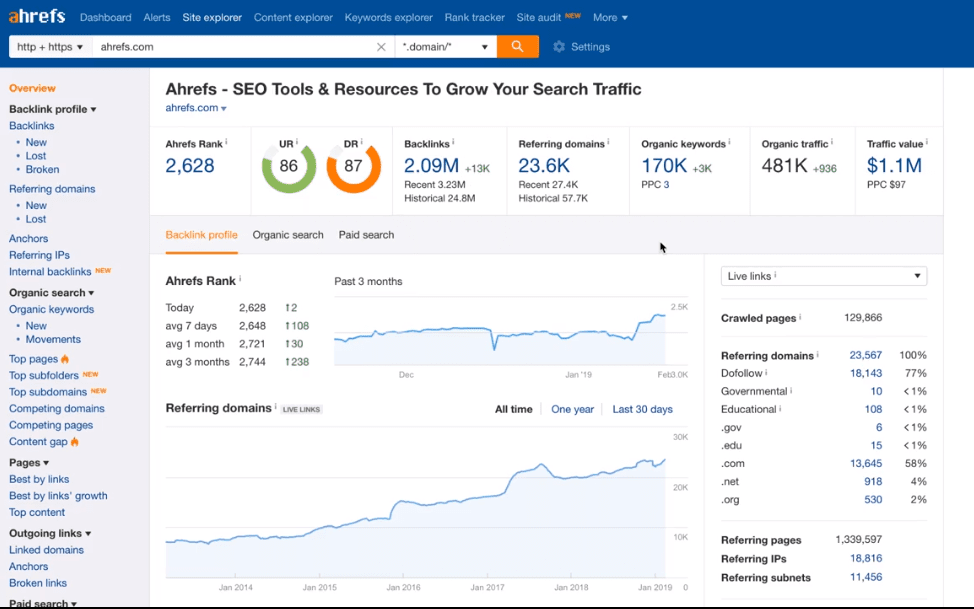The image size is (974, 609).
Task: Click the info icon beside Backlinks metric
Action: (x=453, y=142)
